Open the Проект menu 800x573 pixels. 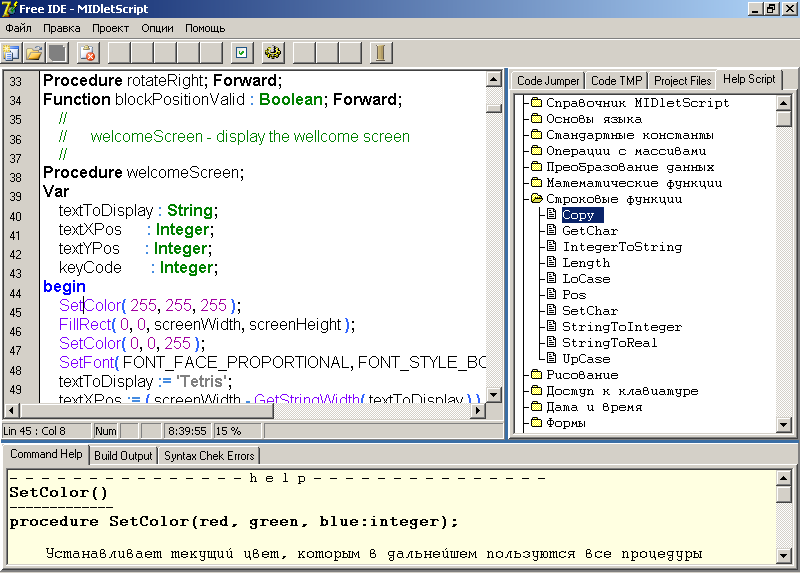pos(110,28)
